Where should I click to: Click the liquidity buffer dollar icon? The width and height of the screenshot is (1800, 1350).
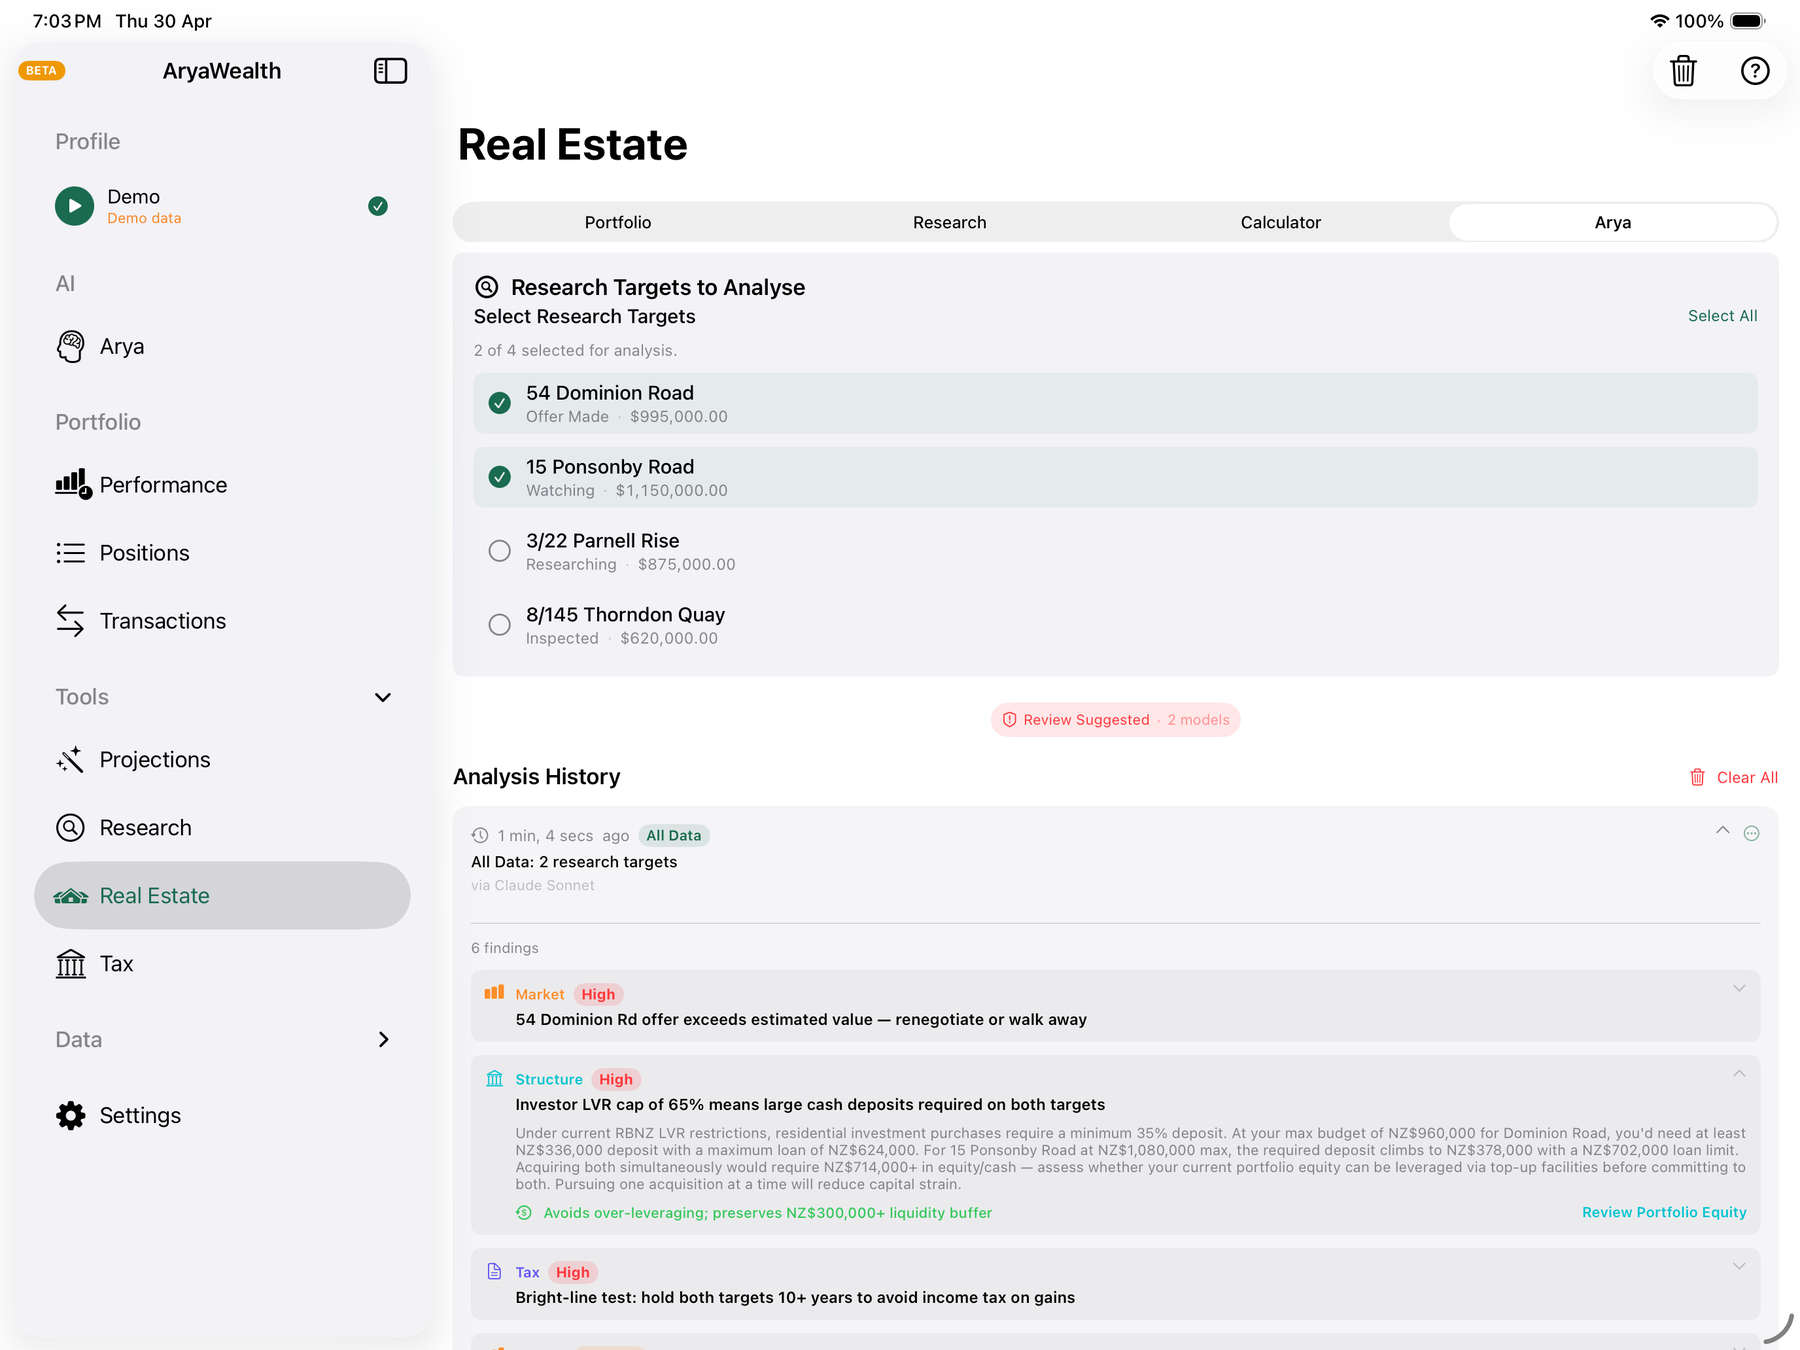point(524,1212)
